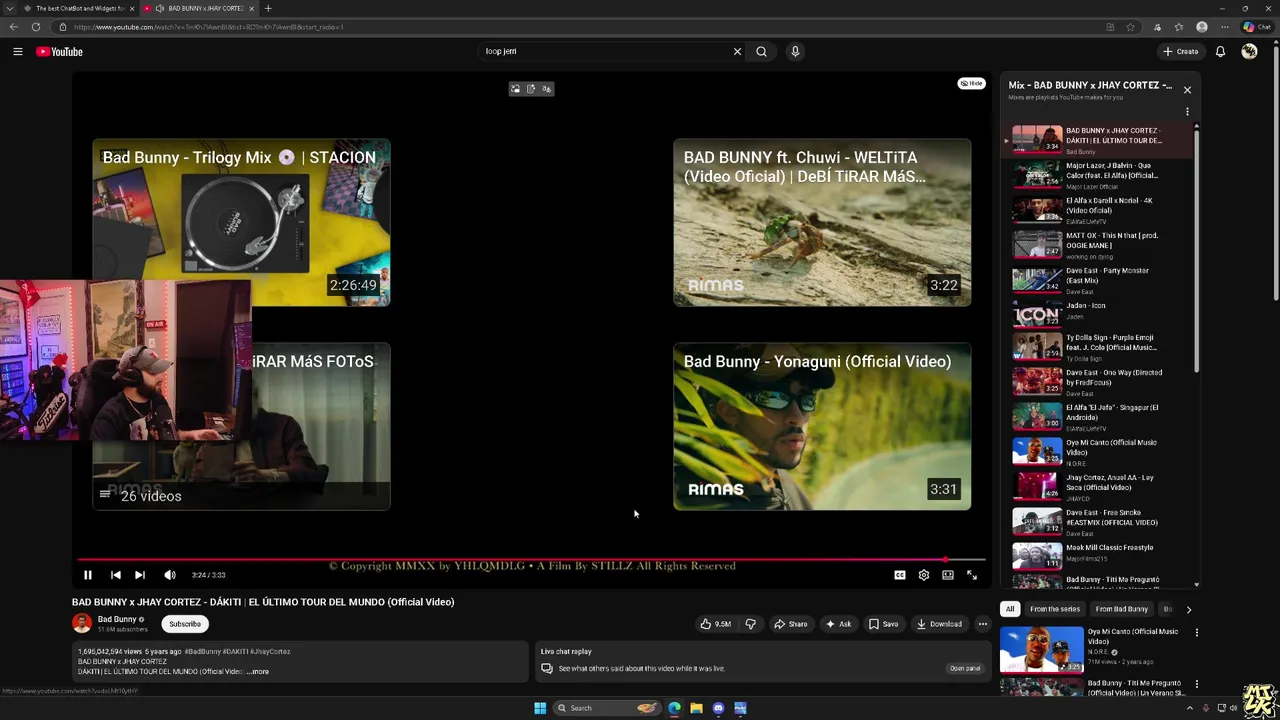Bookmark this page with the star
This screenshot has height=720, width=1280.
pyautogui.click(x=1130, y=27)
